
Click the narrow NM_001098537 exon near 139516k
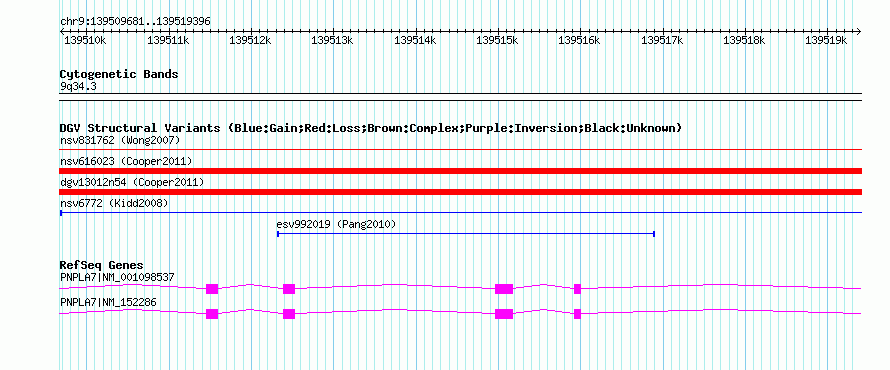pos(577,288)
